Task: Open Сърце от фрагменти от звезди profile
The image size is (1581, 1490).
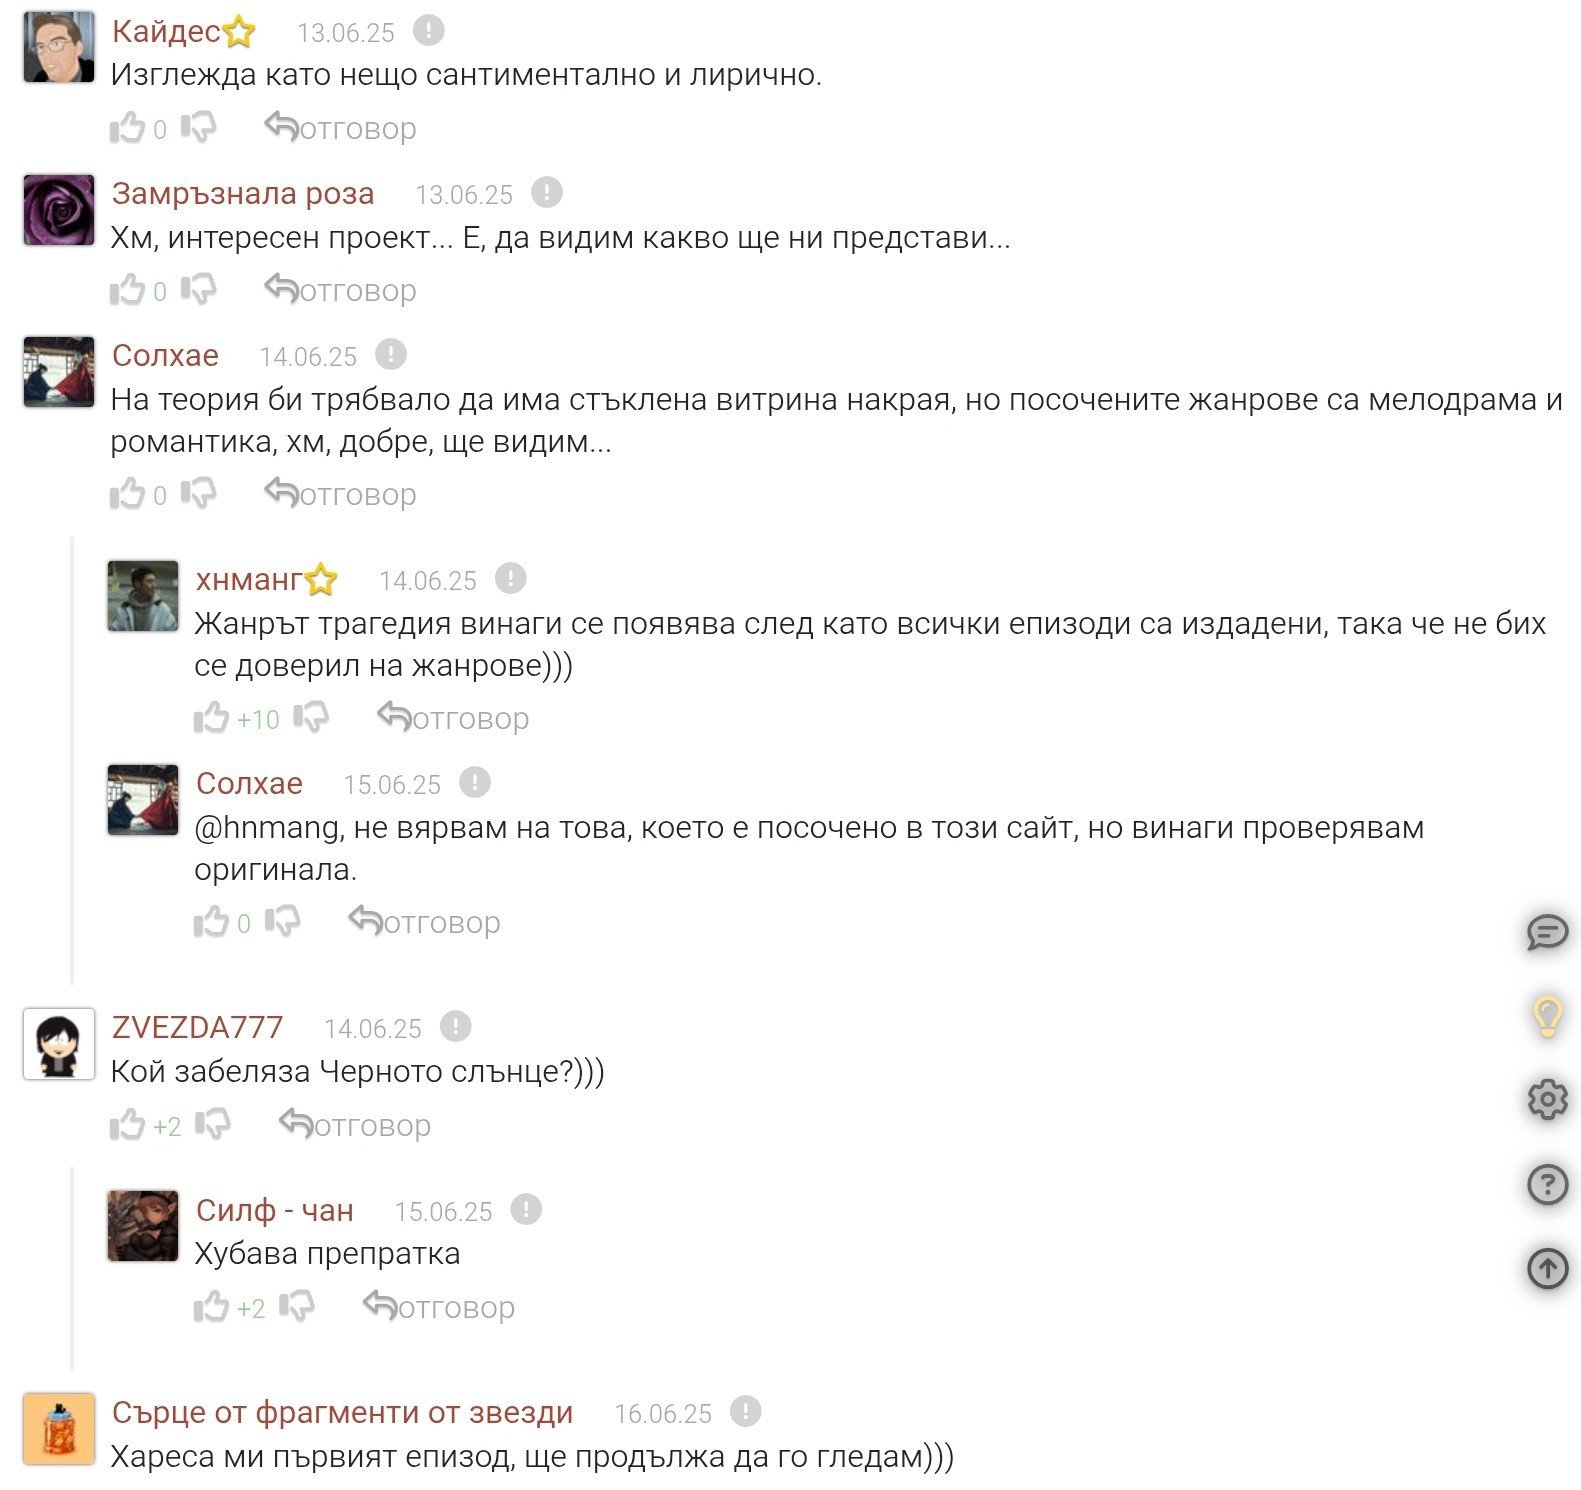Action: pyautogui.click(x=342, y=1412)
